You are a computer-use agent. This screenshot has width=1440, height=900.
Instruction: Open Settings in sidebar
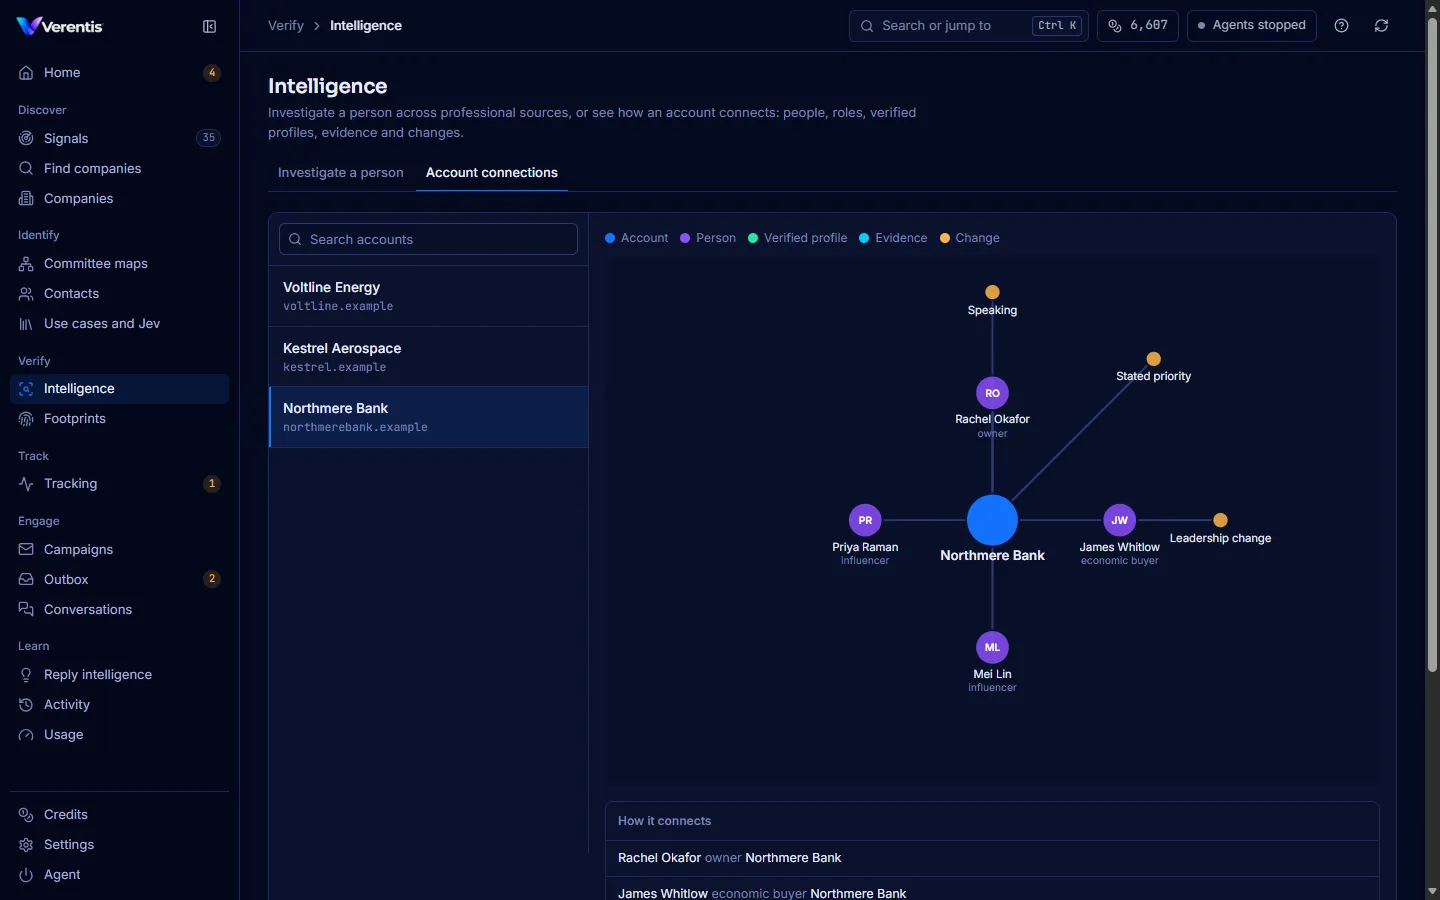coord(119,844)
